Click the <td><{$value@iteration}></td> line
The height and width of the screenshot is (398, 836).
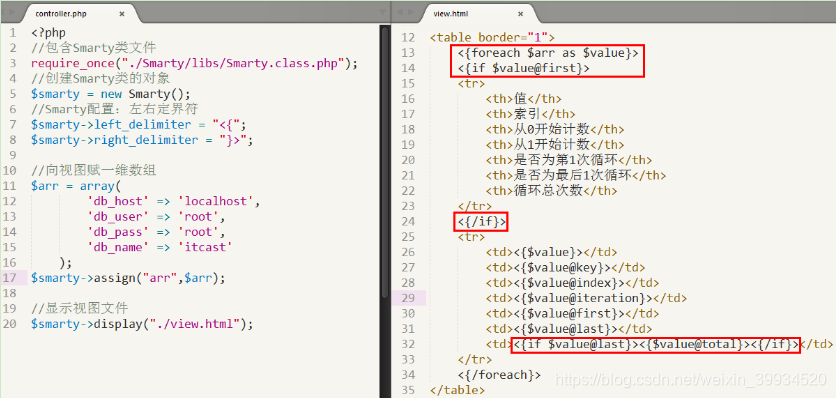[x=586, y=298]
